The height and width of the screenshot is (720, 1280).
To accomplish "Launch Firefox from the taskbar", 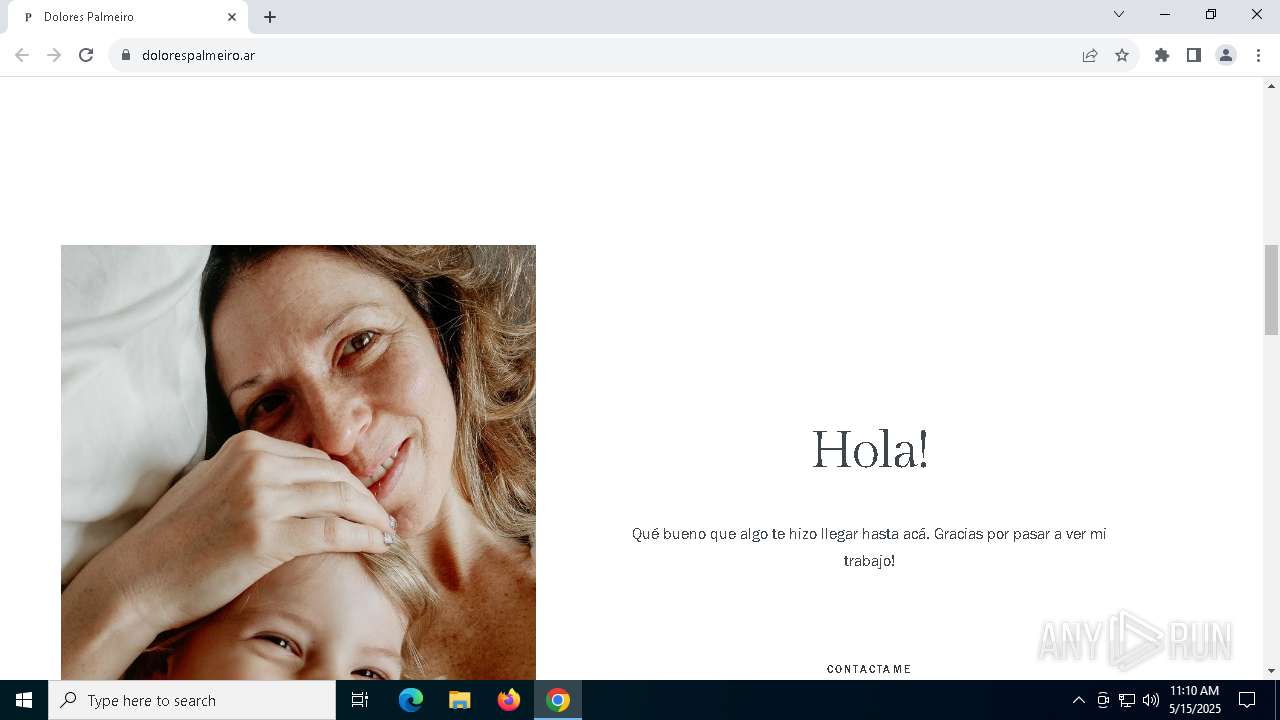I will 509,700.
